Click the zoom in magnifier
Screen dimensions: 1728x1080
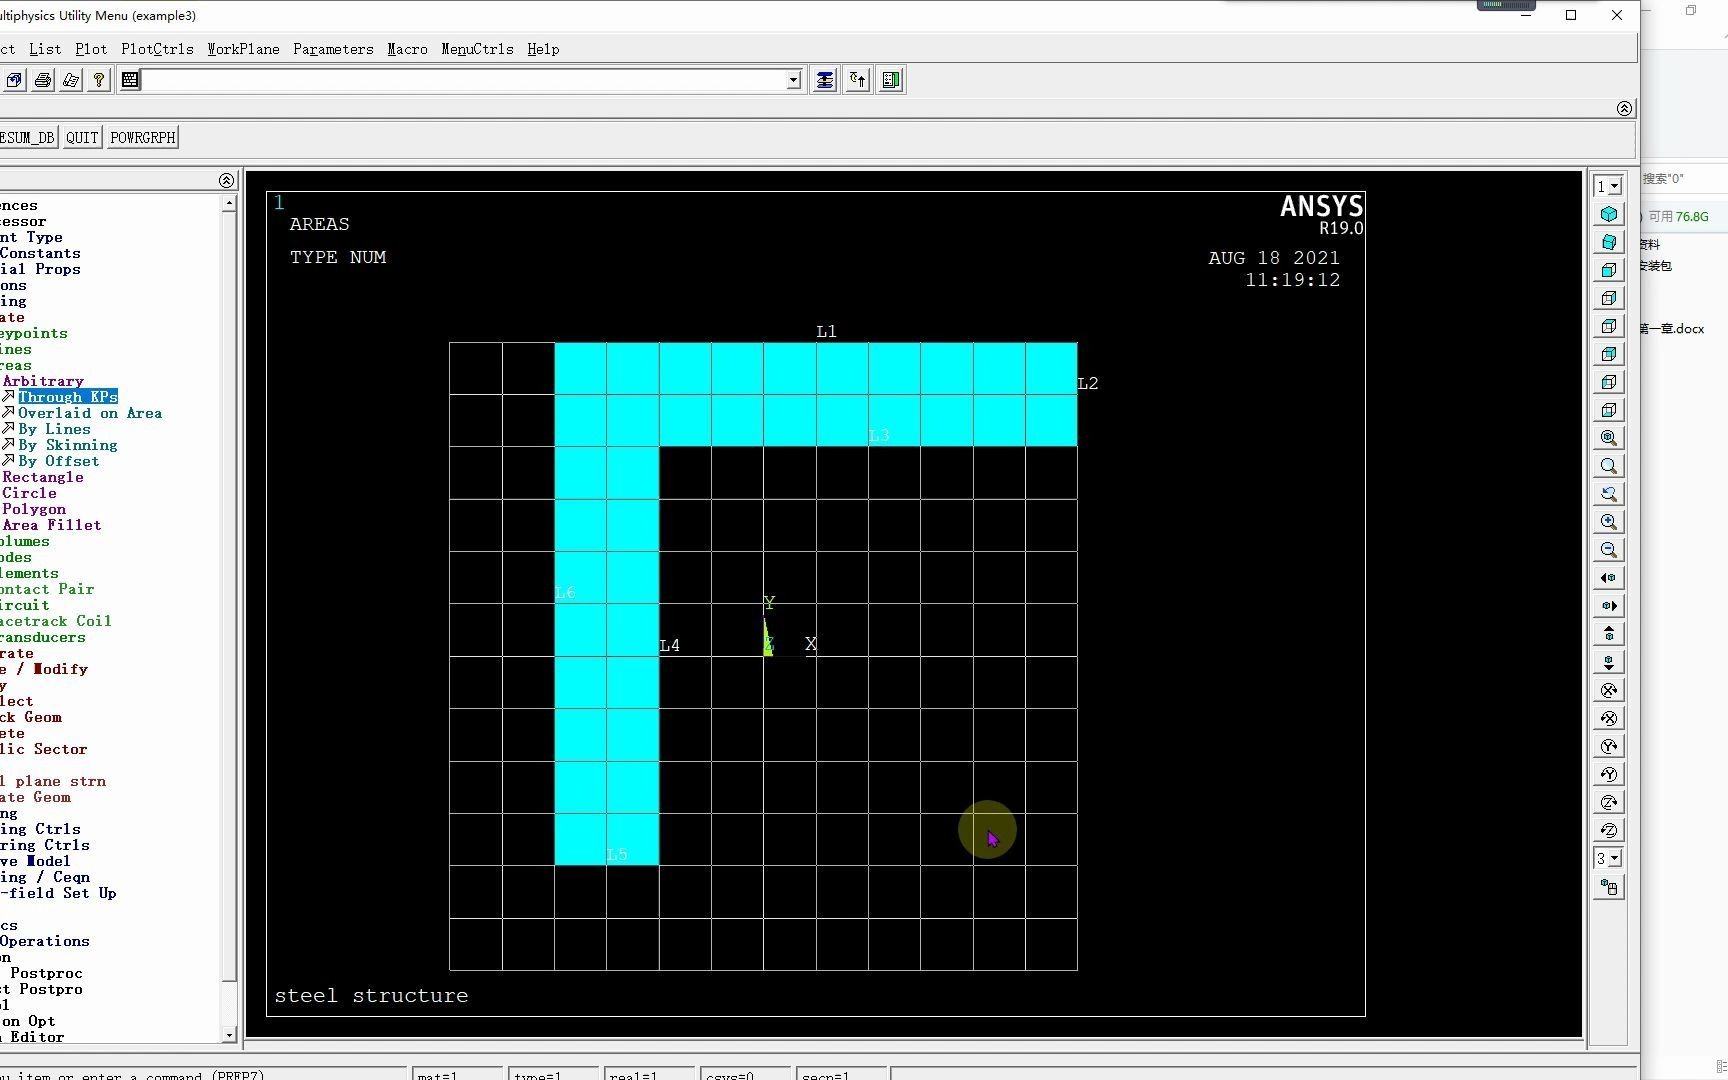click(1609, 522)
